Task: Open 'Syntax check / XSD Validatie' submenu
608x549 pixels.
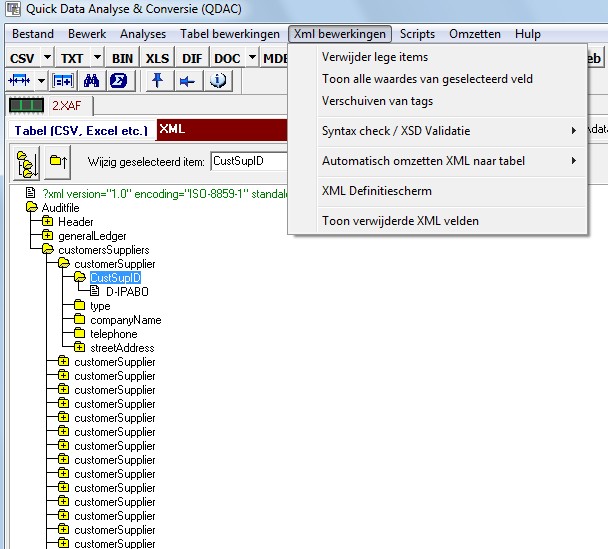Action: coord(395,131)
